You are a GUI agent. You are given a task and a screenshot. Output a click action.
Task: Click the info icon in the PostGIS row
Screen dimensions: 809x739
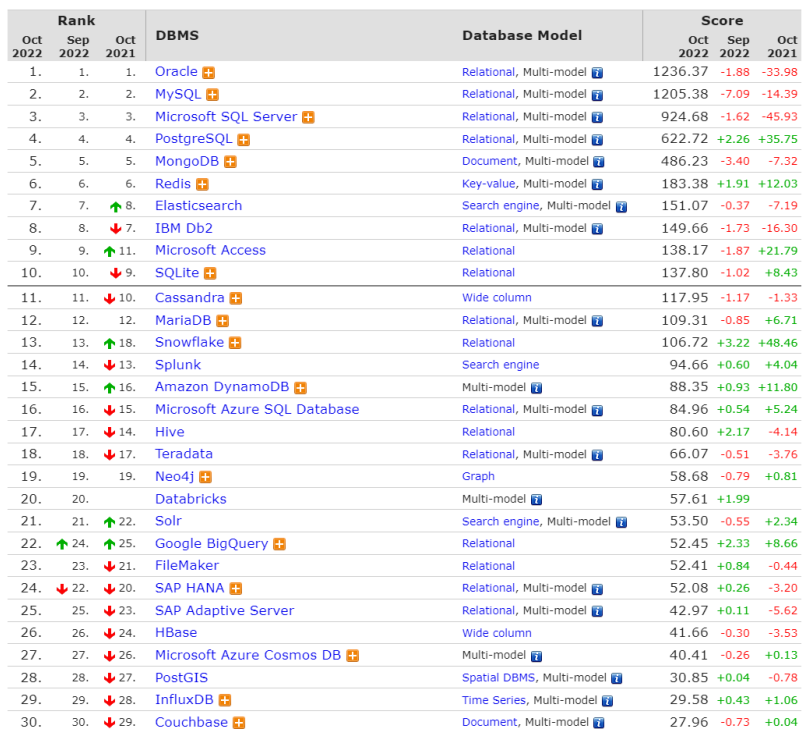617,679
